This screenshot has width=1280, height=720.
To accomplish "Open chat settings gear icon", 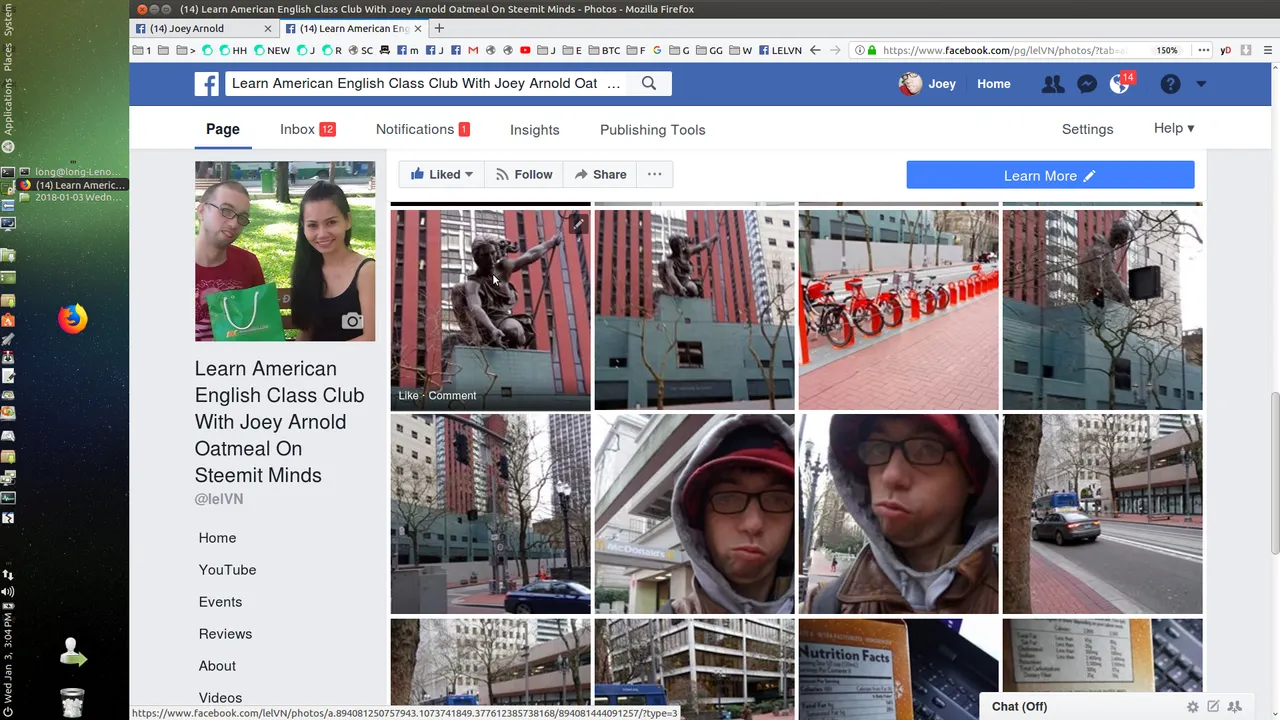I will [1192, 707].
